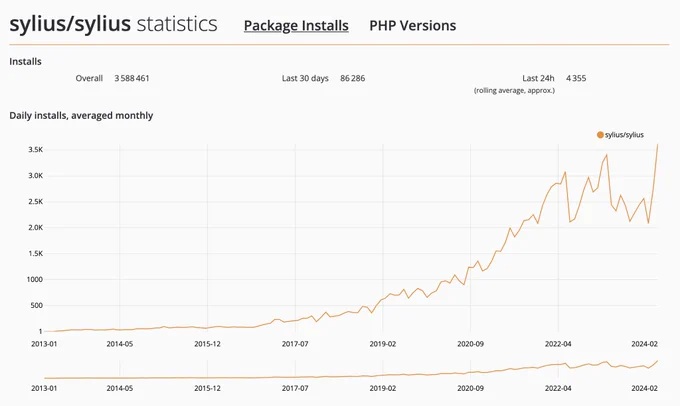Click the 1.5K y-axis label

(x=36, y=254)
